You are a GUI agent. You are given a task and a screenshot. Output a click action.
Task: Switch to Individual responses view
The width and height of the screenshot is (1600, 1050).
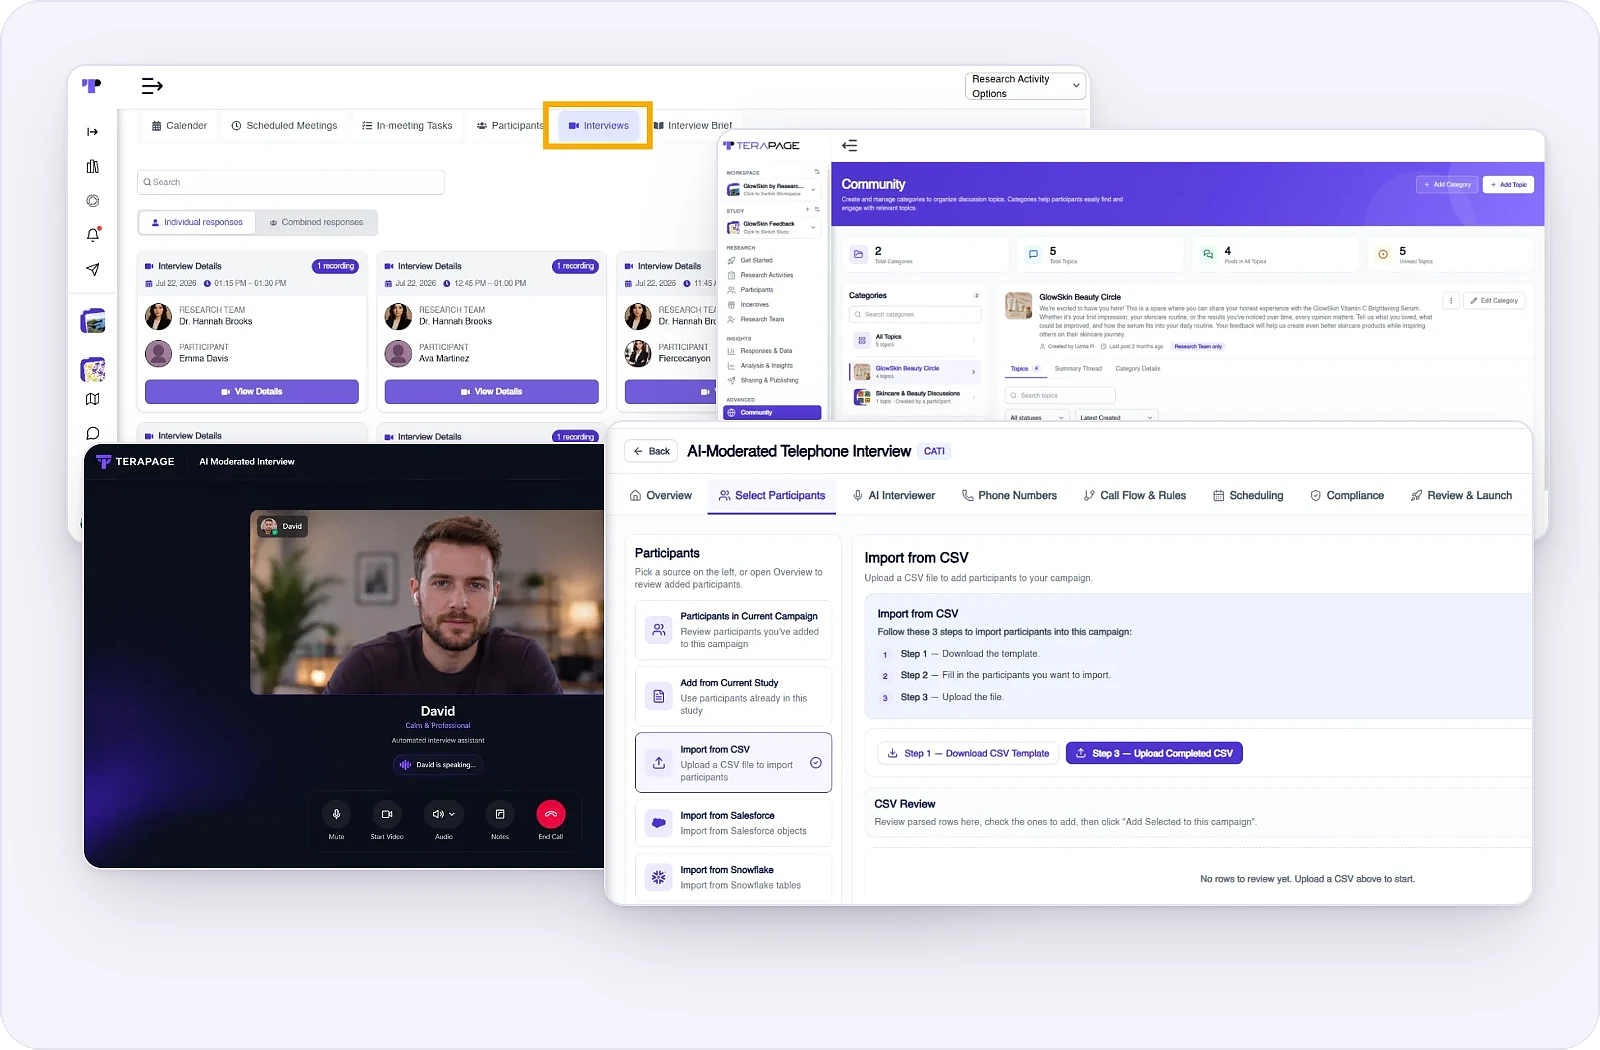[x=197, y=222]
